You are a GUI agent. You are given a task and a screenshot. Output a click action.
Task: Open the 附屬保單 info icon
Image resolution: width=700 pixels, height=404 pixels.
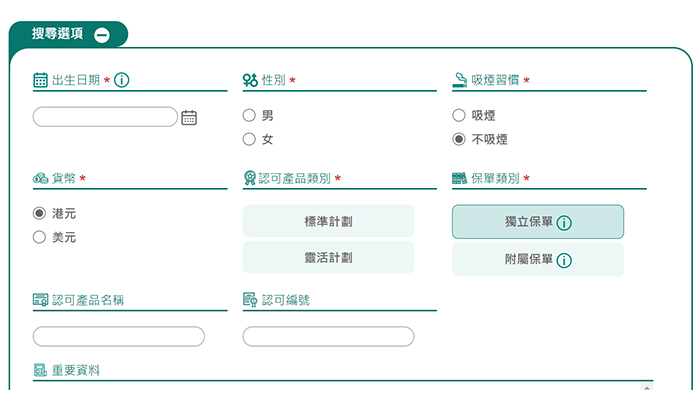coord(564,260)
